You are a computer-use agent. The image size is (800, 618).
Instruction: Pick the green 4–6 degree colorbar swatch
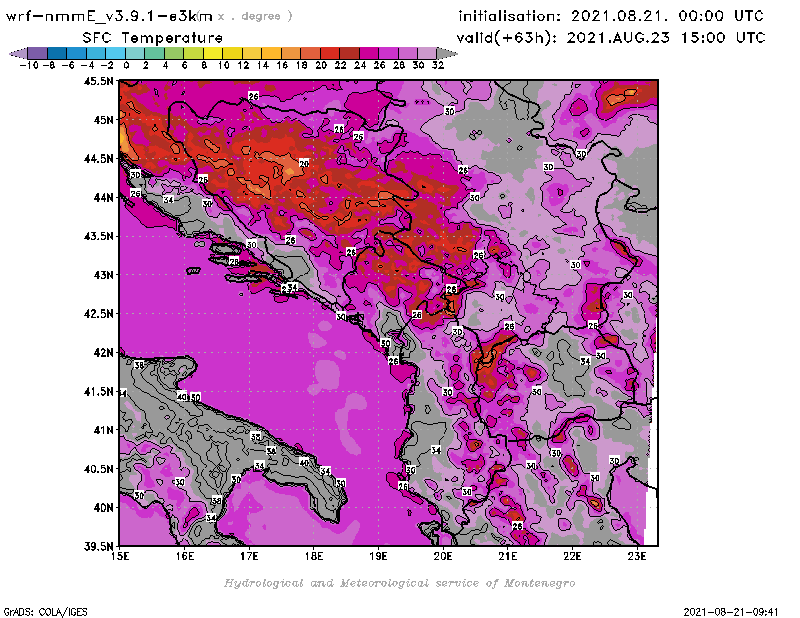[x=174, y=52]
